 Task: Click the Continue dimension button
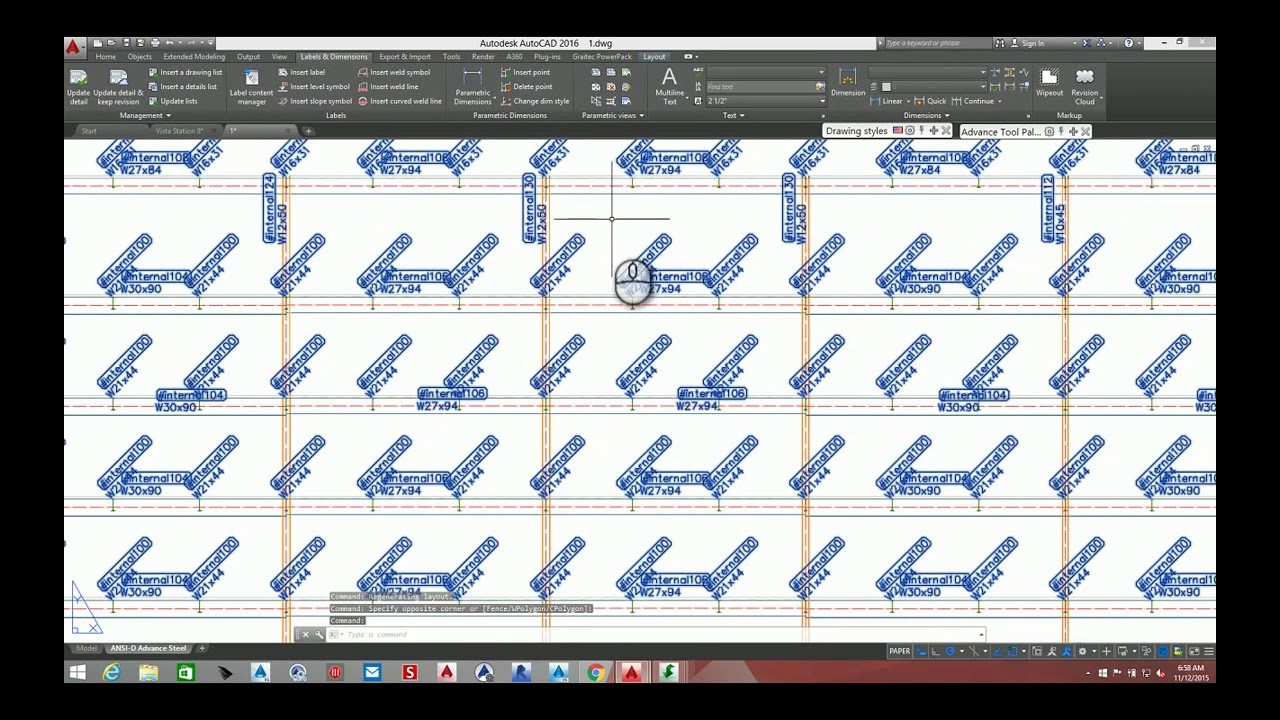coord(973,101)
